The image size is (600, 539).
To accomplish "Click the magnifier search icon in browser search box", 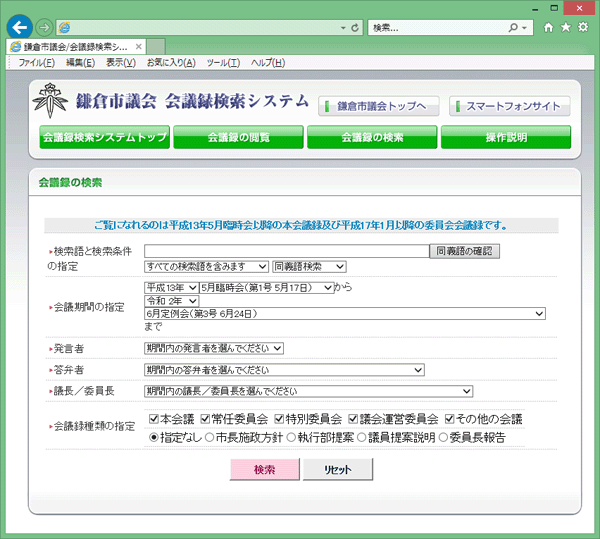I will (x=513, y=28).
